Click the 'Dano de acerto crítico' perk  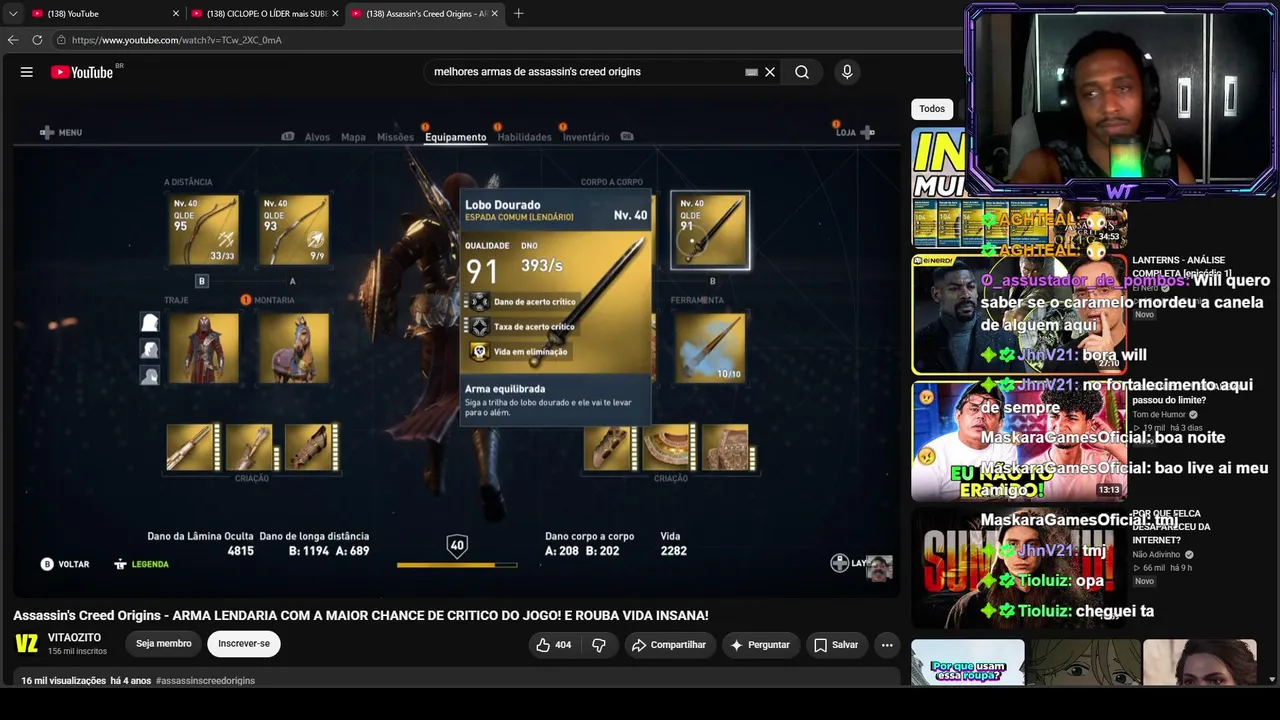point(524,302)
